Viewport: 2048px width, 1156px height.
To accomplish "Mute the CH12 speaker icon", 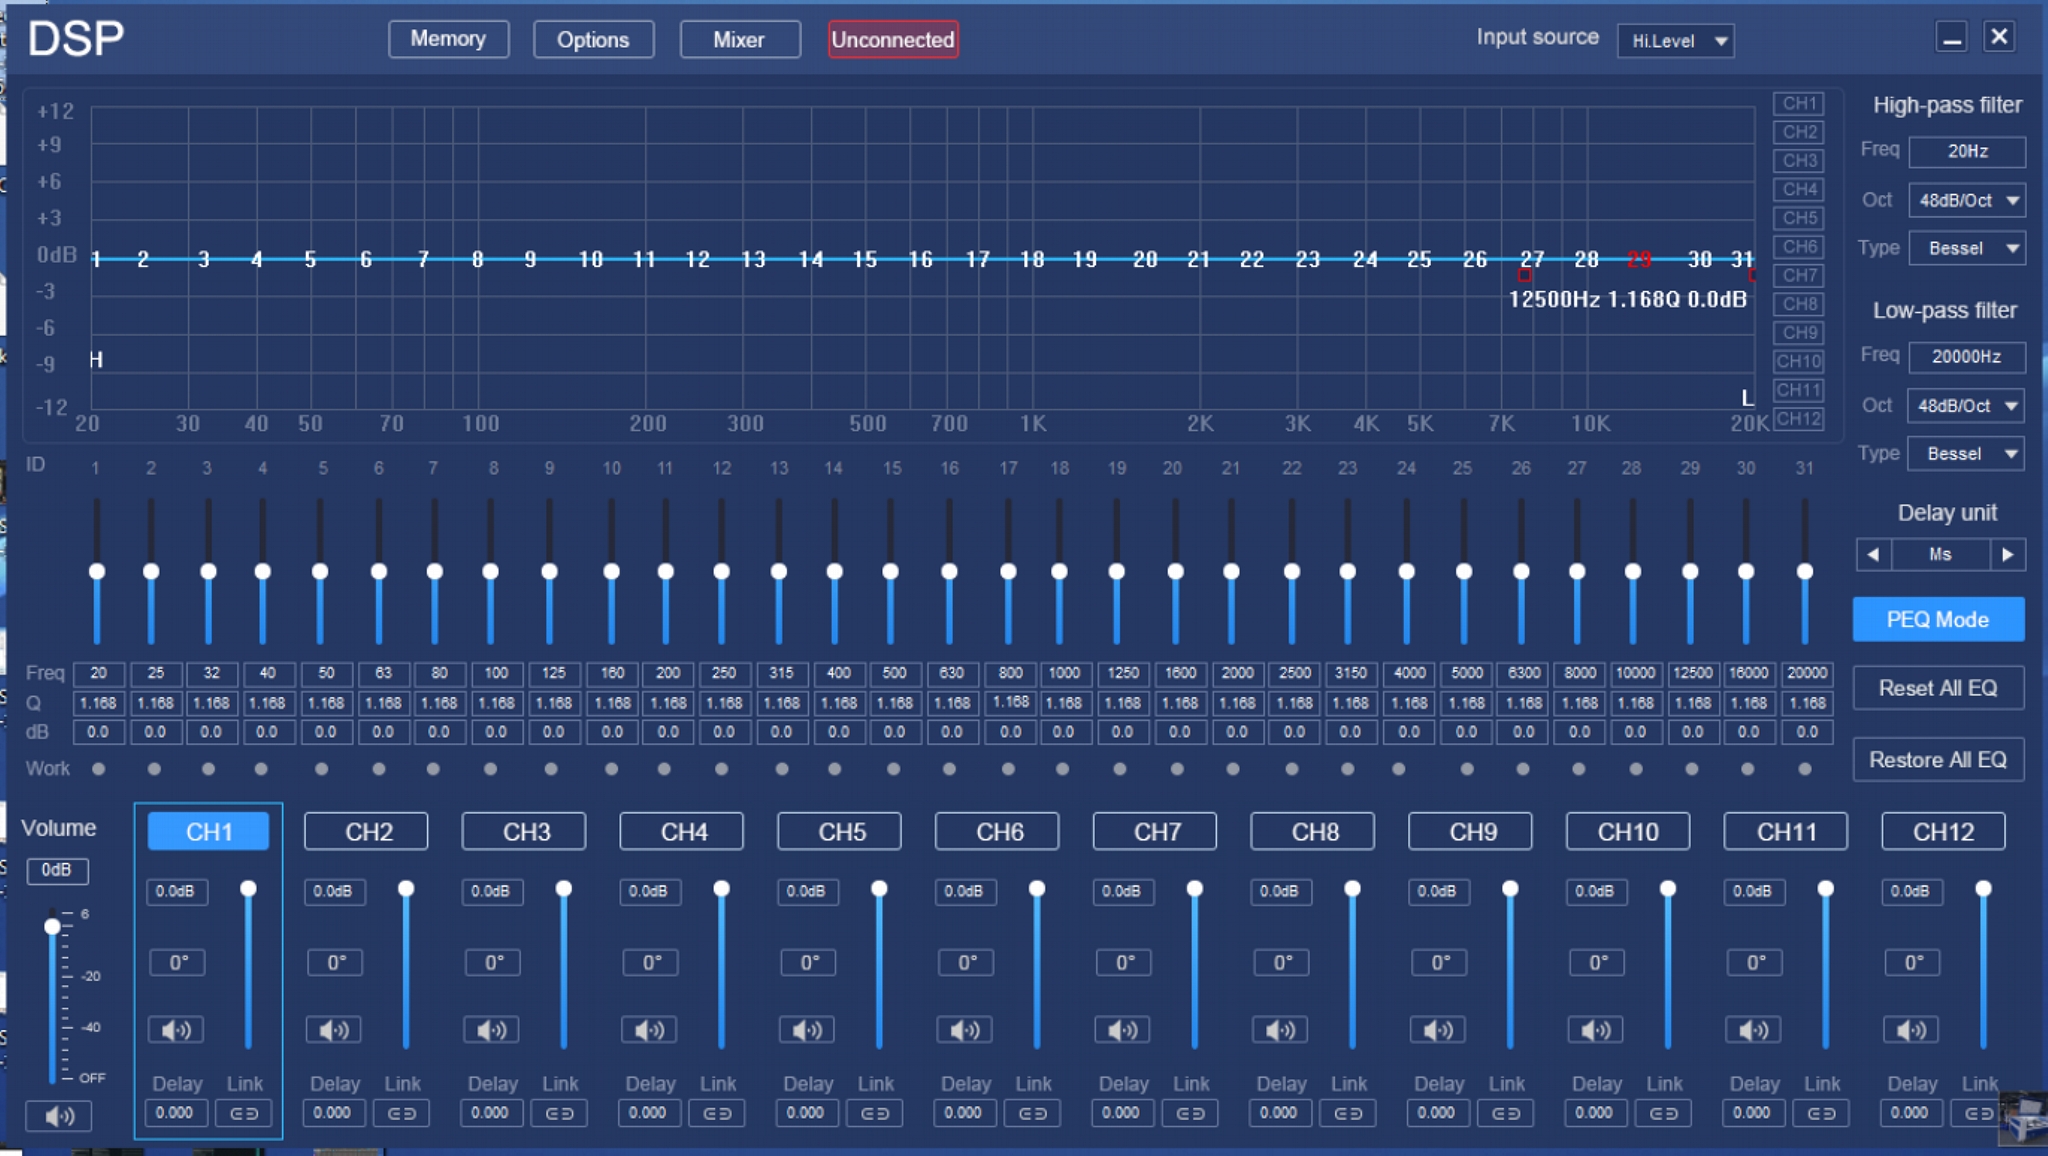I will pos(1911,1030).
